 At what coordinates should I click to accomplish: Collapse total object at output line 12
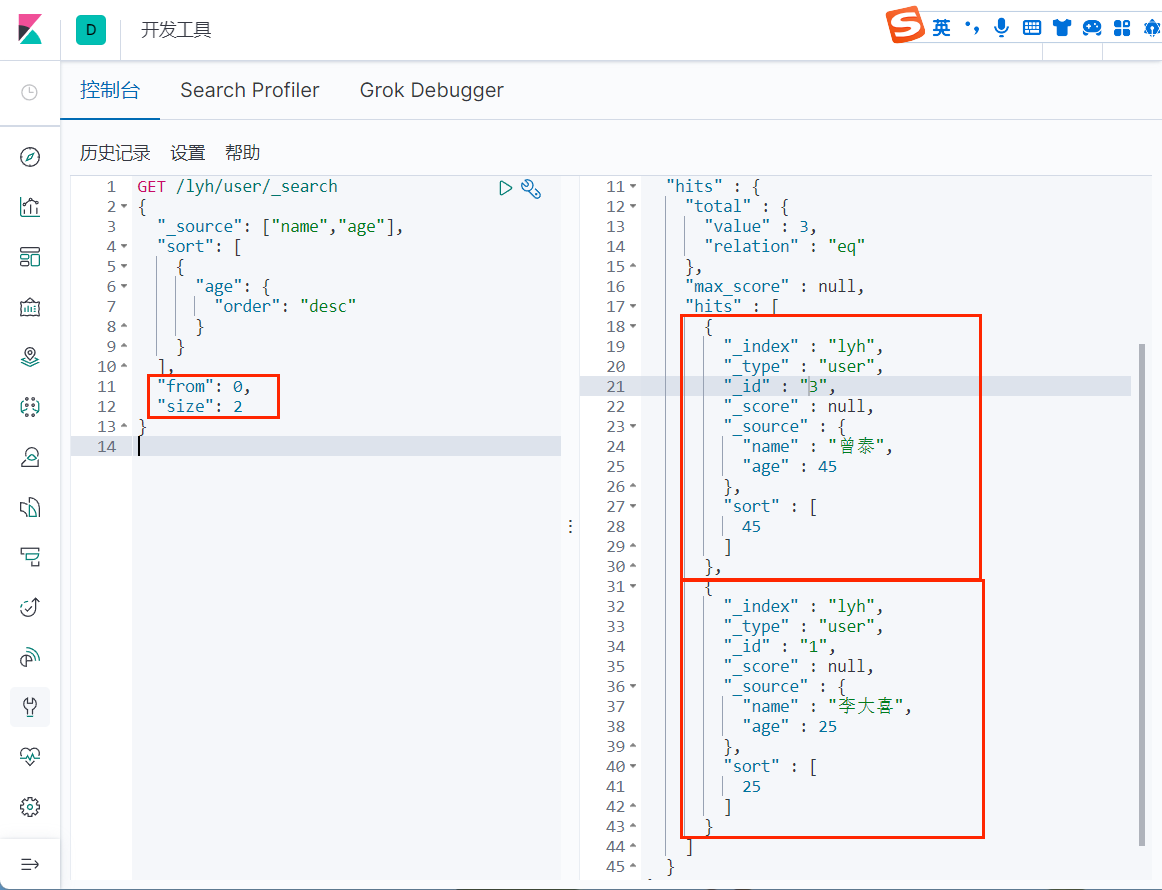(x=633, y=207)
